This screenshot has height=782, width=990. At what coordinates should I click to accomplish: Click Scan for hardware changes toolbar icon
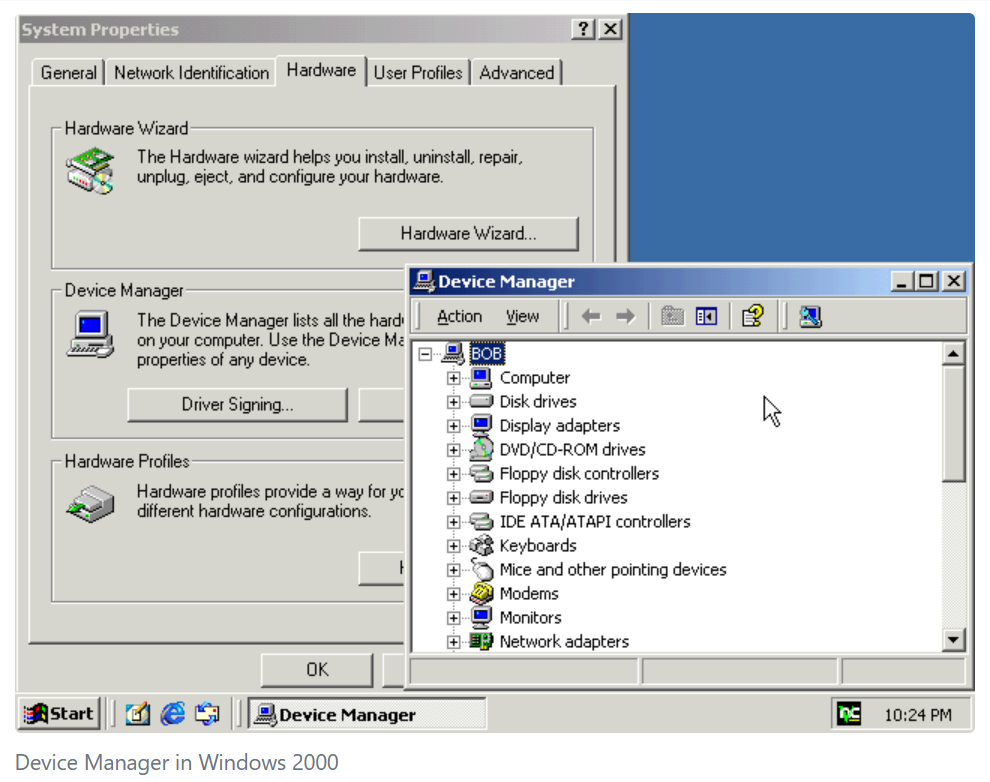[x=810, y=316]
